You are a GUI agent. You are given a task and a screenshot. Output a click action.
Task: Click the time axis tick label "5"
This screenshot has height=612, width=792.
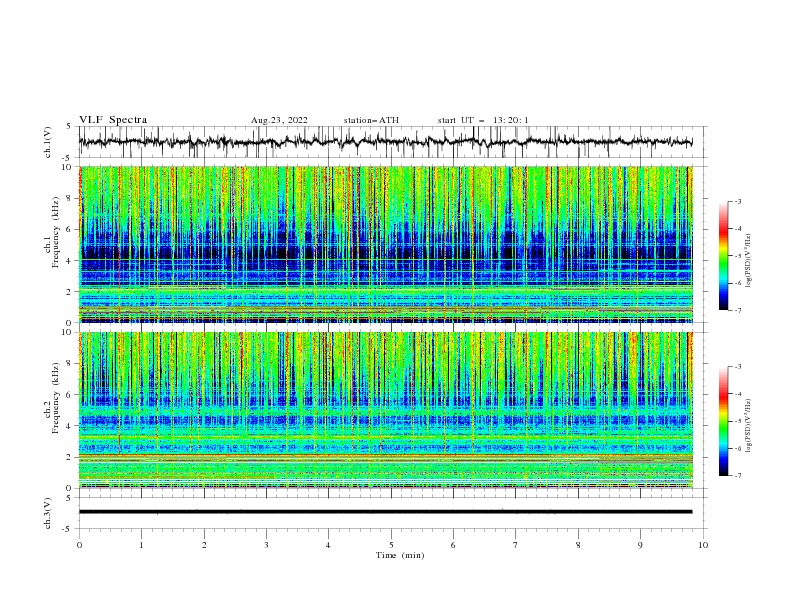click(x=391, y=545)
